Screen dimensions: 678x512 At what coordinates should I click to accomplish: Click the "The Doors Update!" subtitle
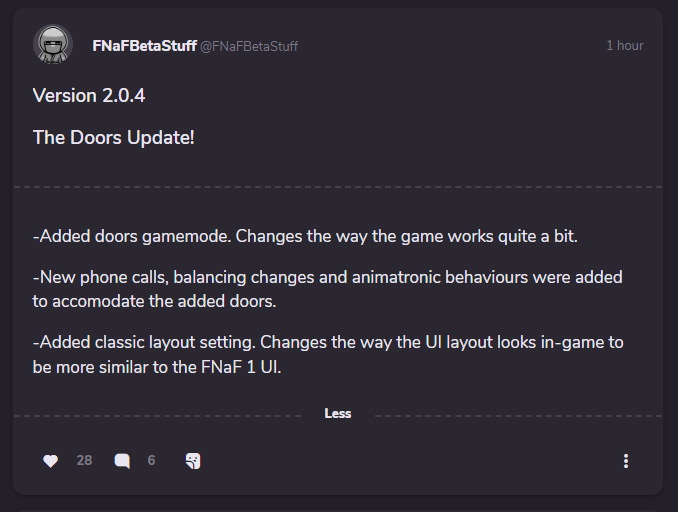click(x=113, y=137)
